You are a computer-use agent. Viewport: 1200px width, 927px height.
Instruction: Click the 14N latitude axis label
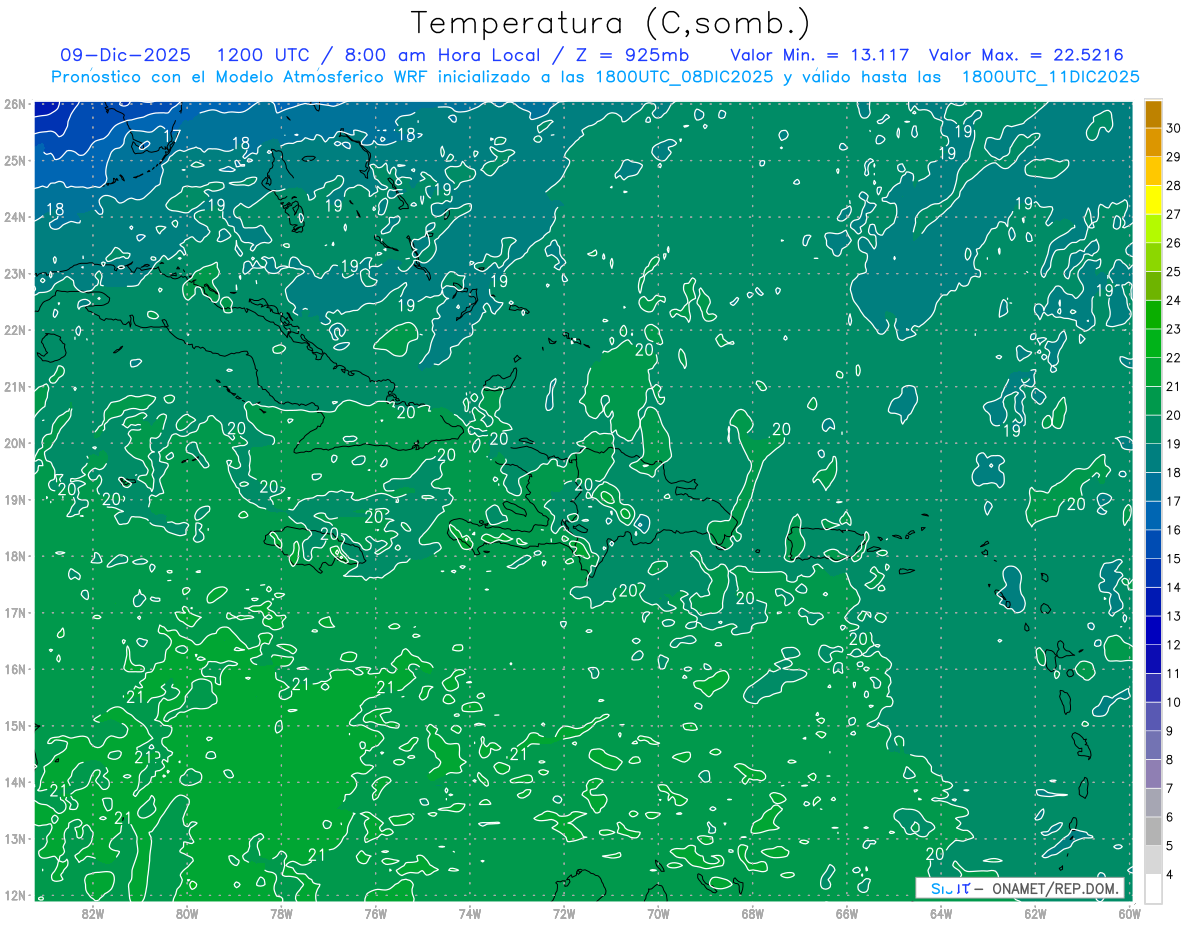click(x=15, y=782)
